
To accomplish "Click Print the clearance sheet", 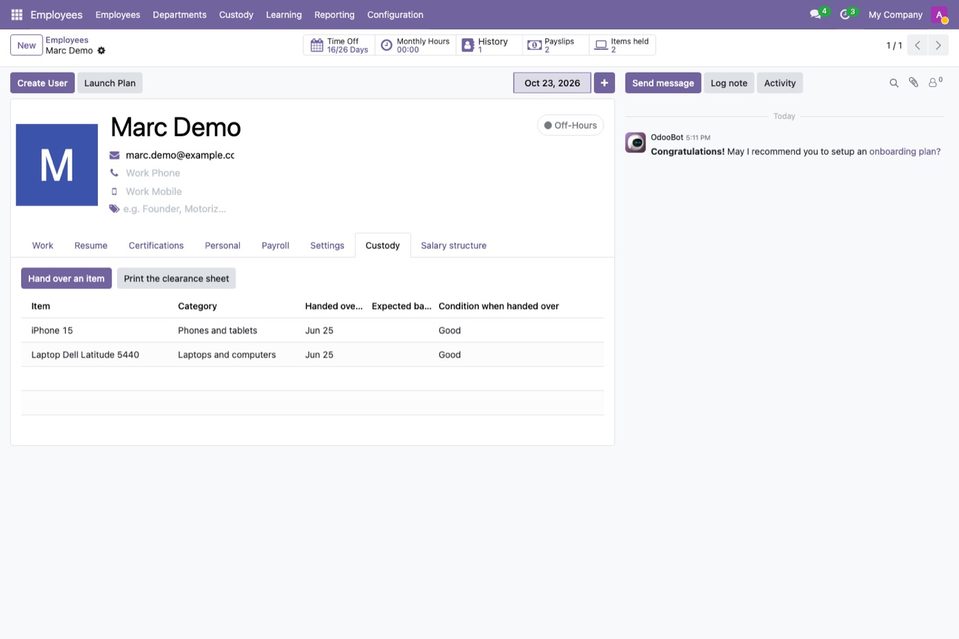I will point(176,278).
